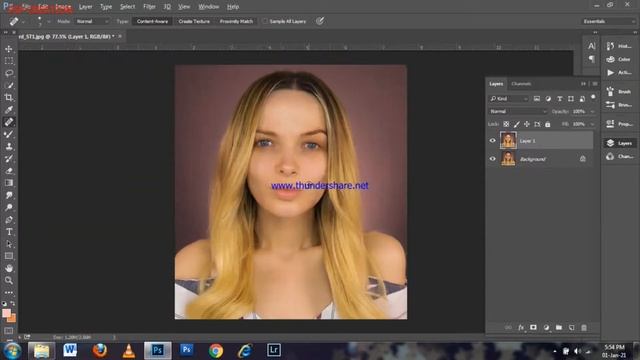Screen dimensions: 640x360
Task: Open the Window menu
Action: tap(209, 7)
